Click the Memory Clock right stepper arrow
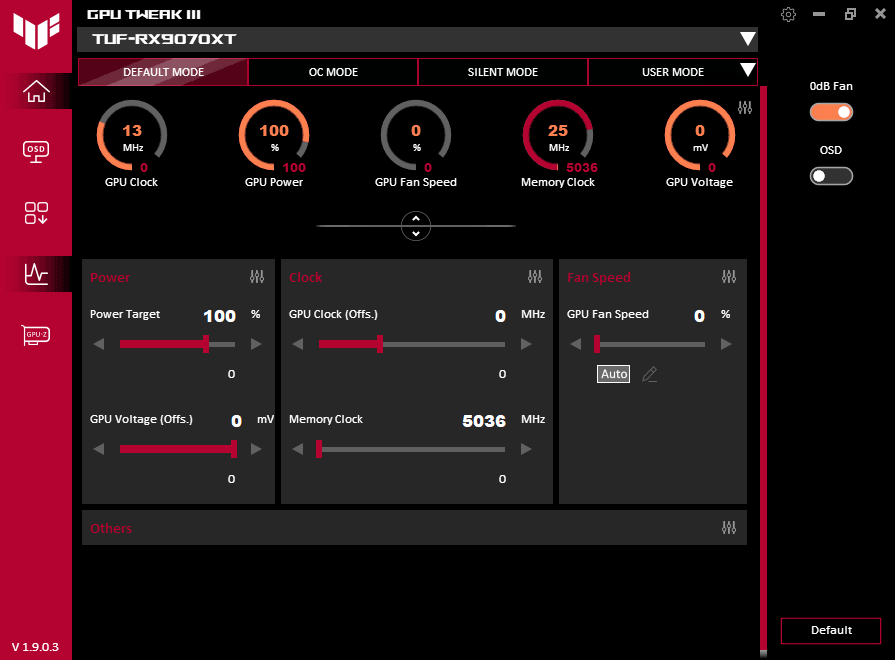 click(526, 449)
